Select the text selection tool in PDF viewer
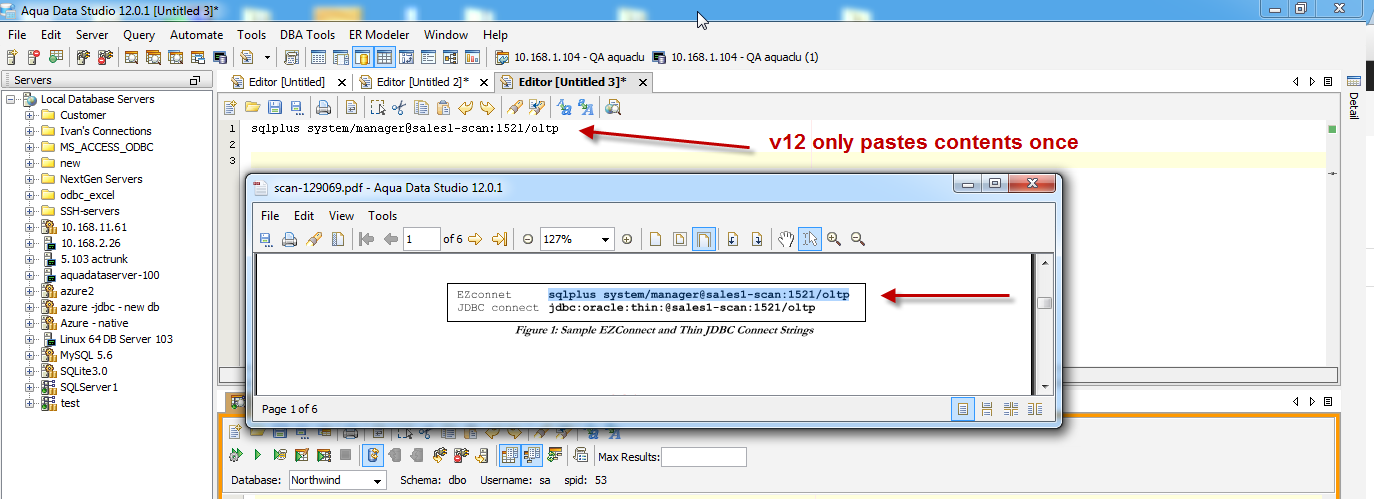1374x499 pixels. tap(810, 239)
